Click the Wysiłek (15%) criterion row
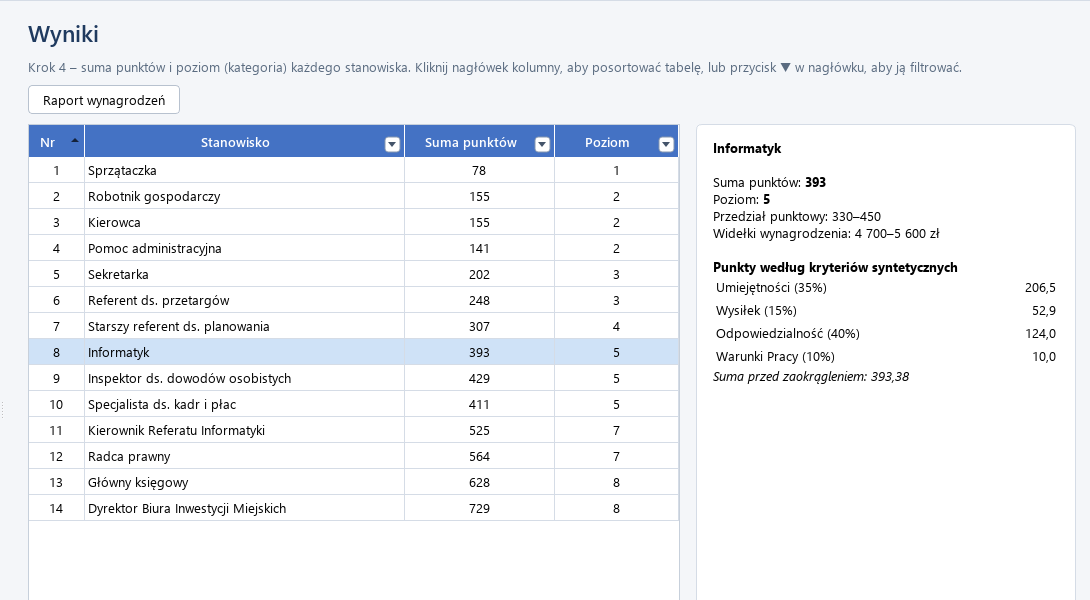Image resolution: width=1090 pixels, height=600 pixels. pos(886,311)
